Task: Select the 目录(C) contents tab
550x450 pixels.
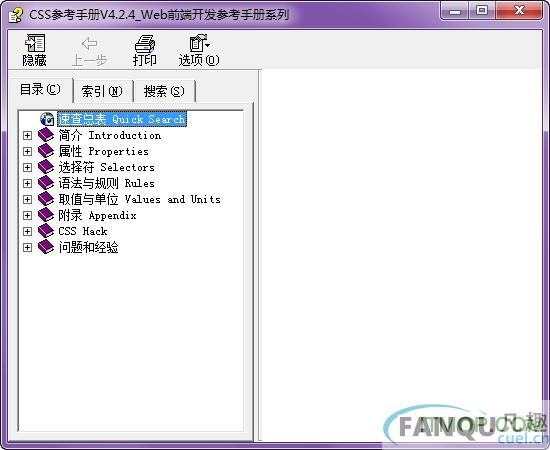Action: pos(40,89)
